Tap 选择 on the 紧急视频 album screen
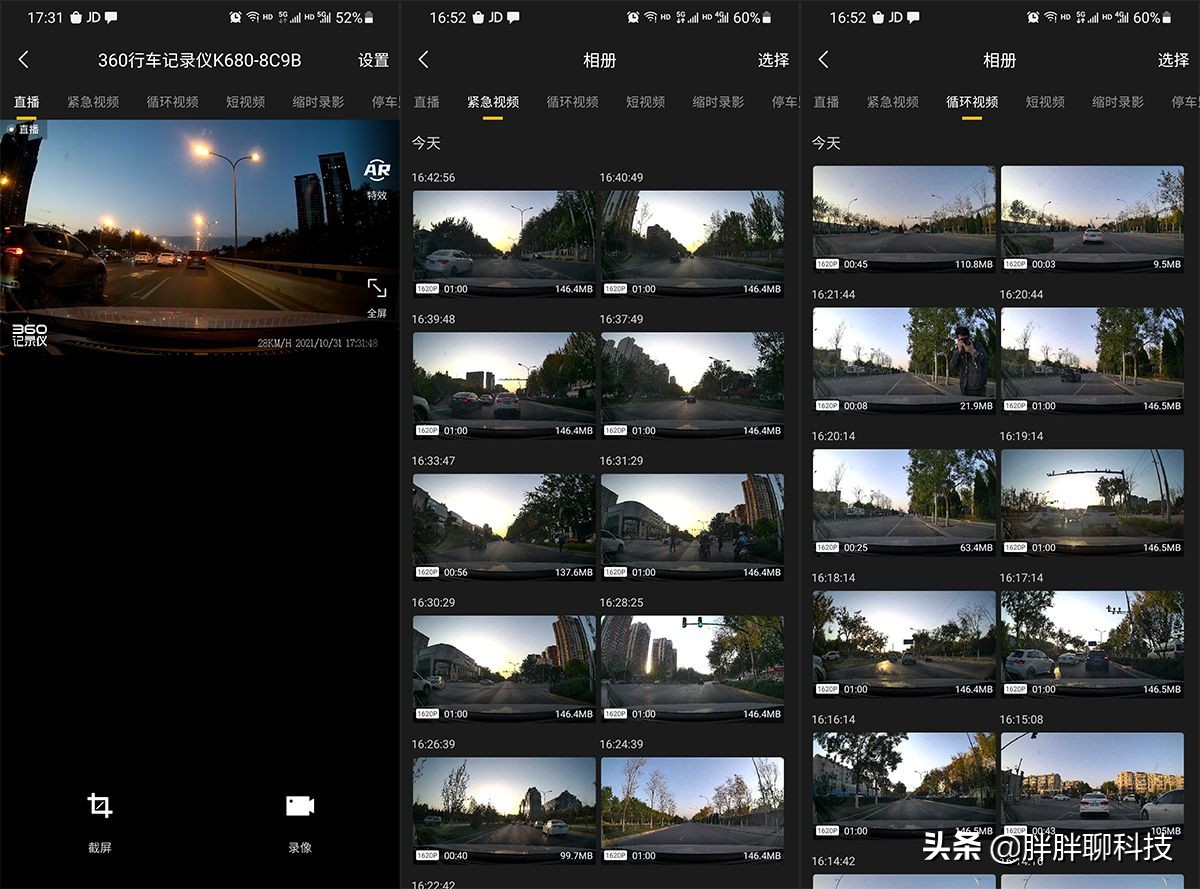The width and height of the screenshot is (1200, 889). pos(773,60)
